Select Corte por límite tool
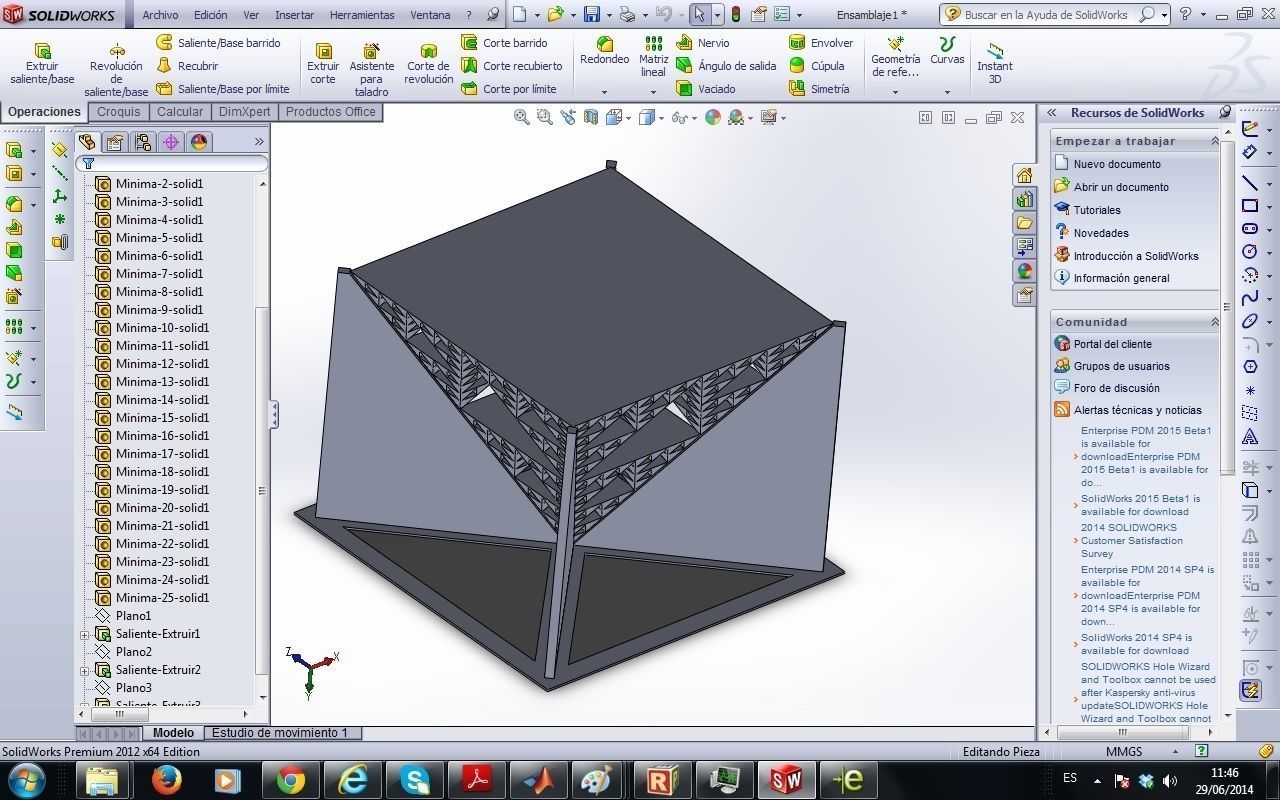 (509, 89)
